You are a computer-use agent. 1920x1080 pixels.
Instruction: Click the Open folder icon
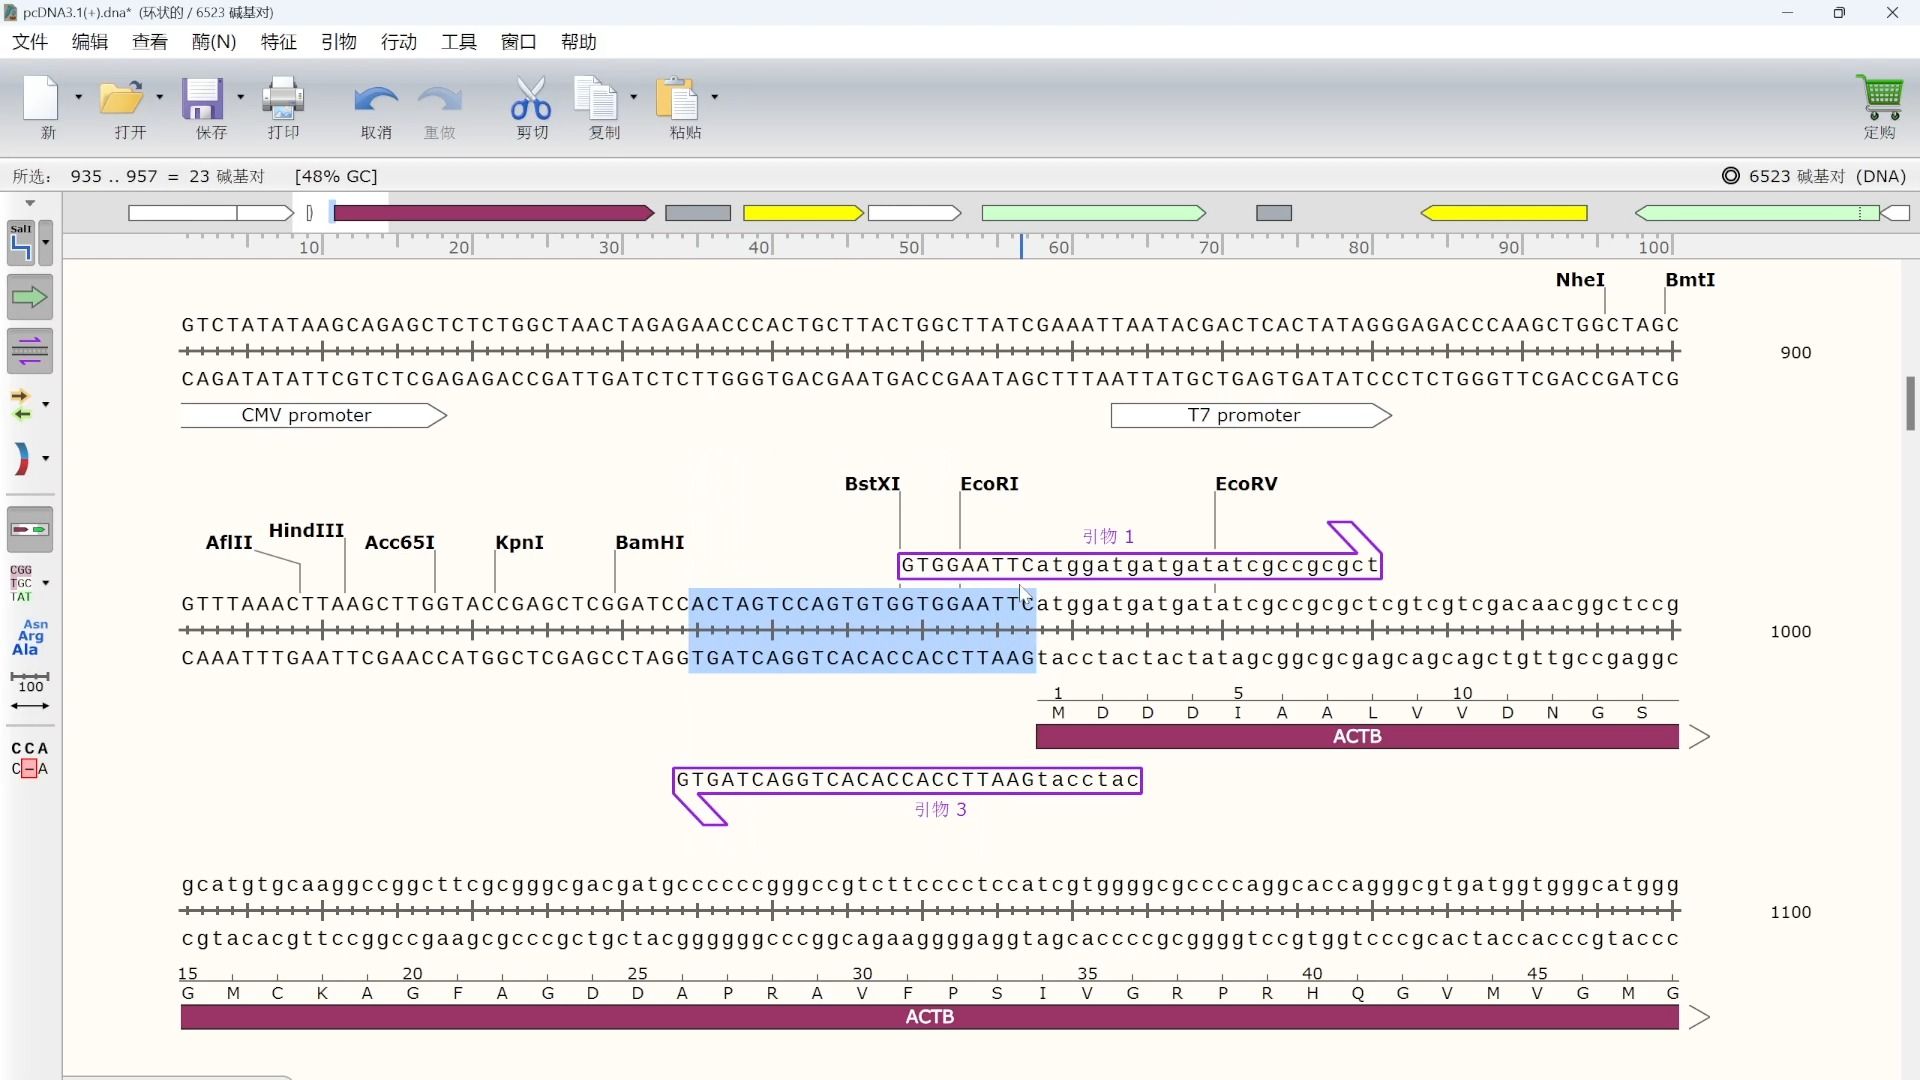pyautogui.click(x=122, y=98)
